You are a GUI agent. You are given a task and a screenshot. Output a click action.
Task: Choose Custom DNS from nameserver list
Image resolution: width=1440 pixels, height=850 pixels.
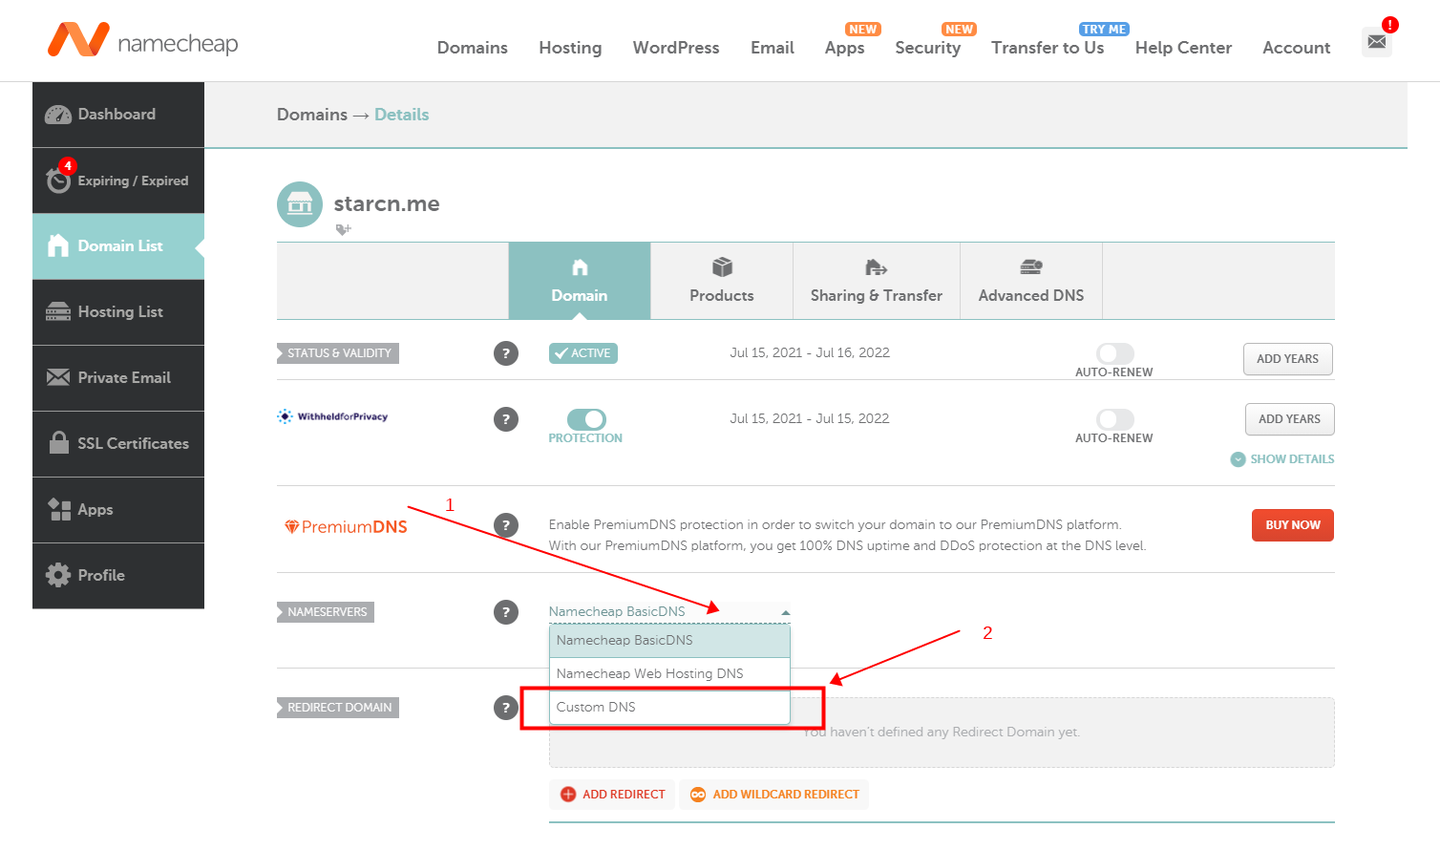(x=670, y=707)
